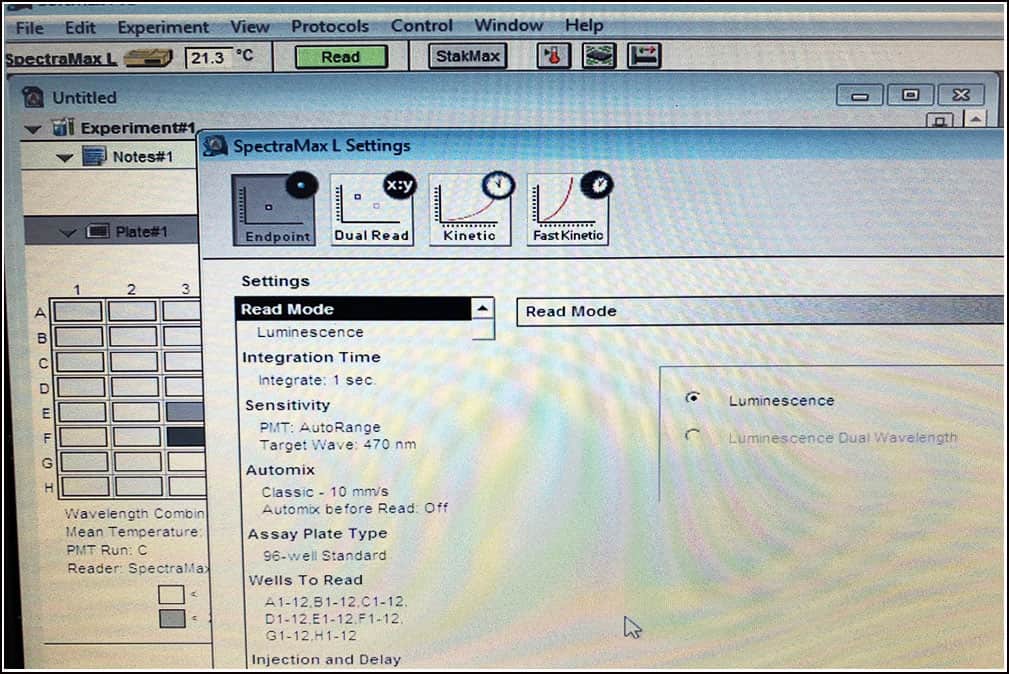Click the Untitled document window icon

[x=33, y=97]
